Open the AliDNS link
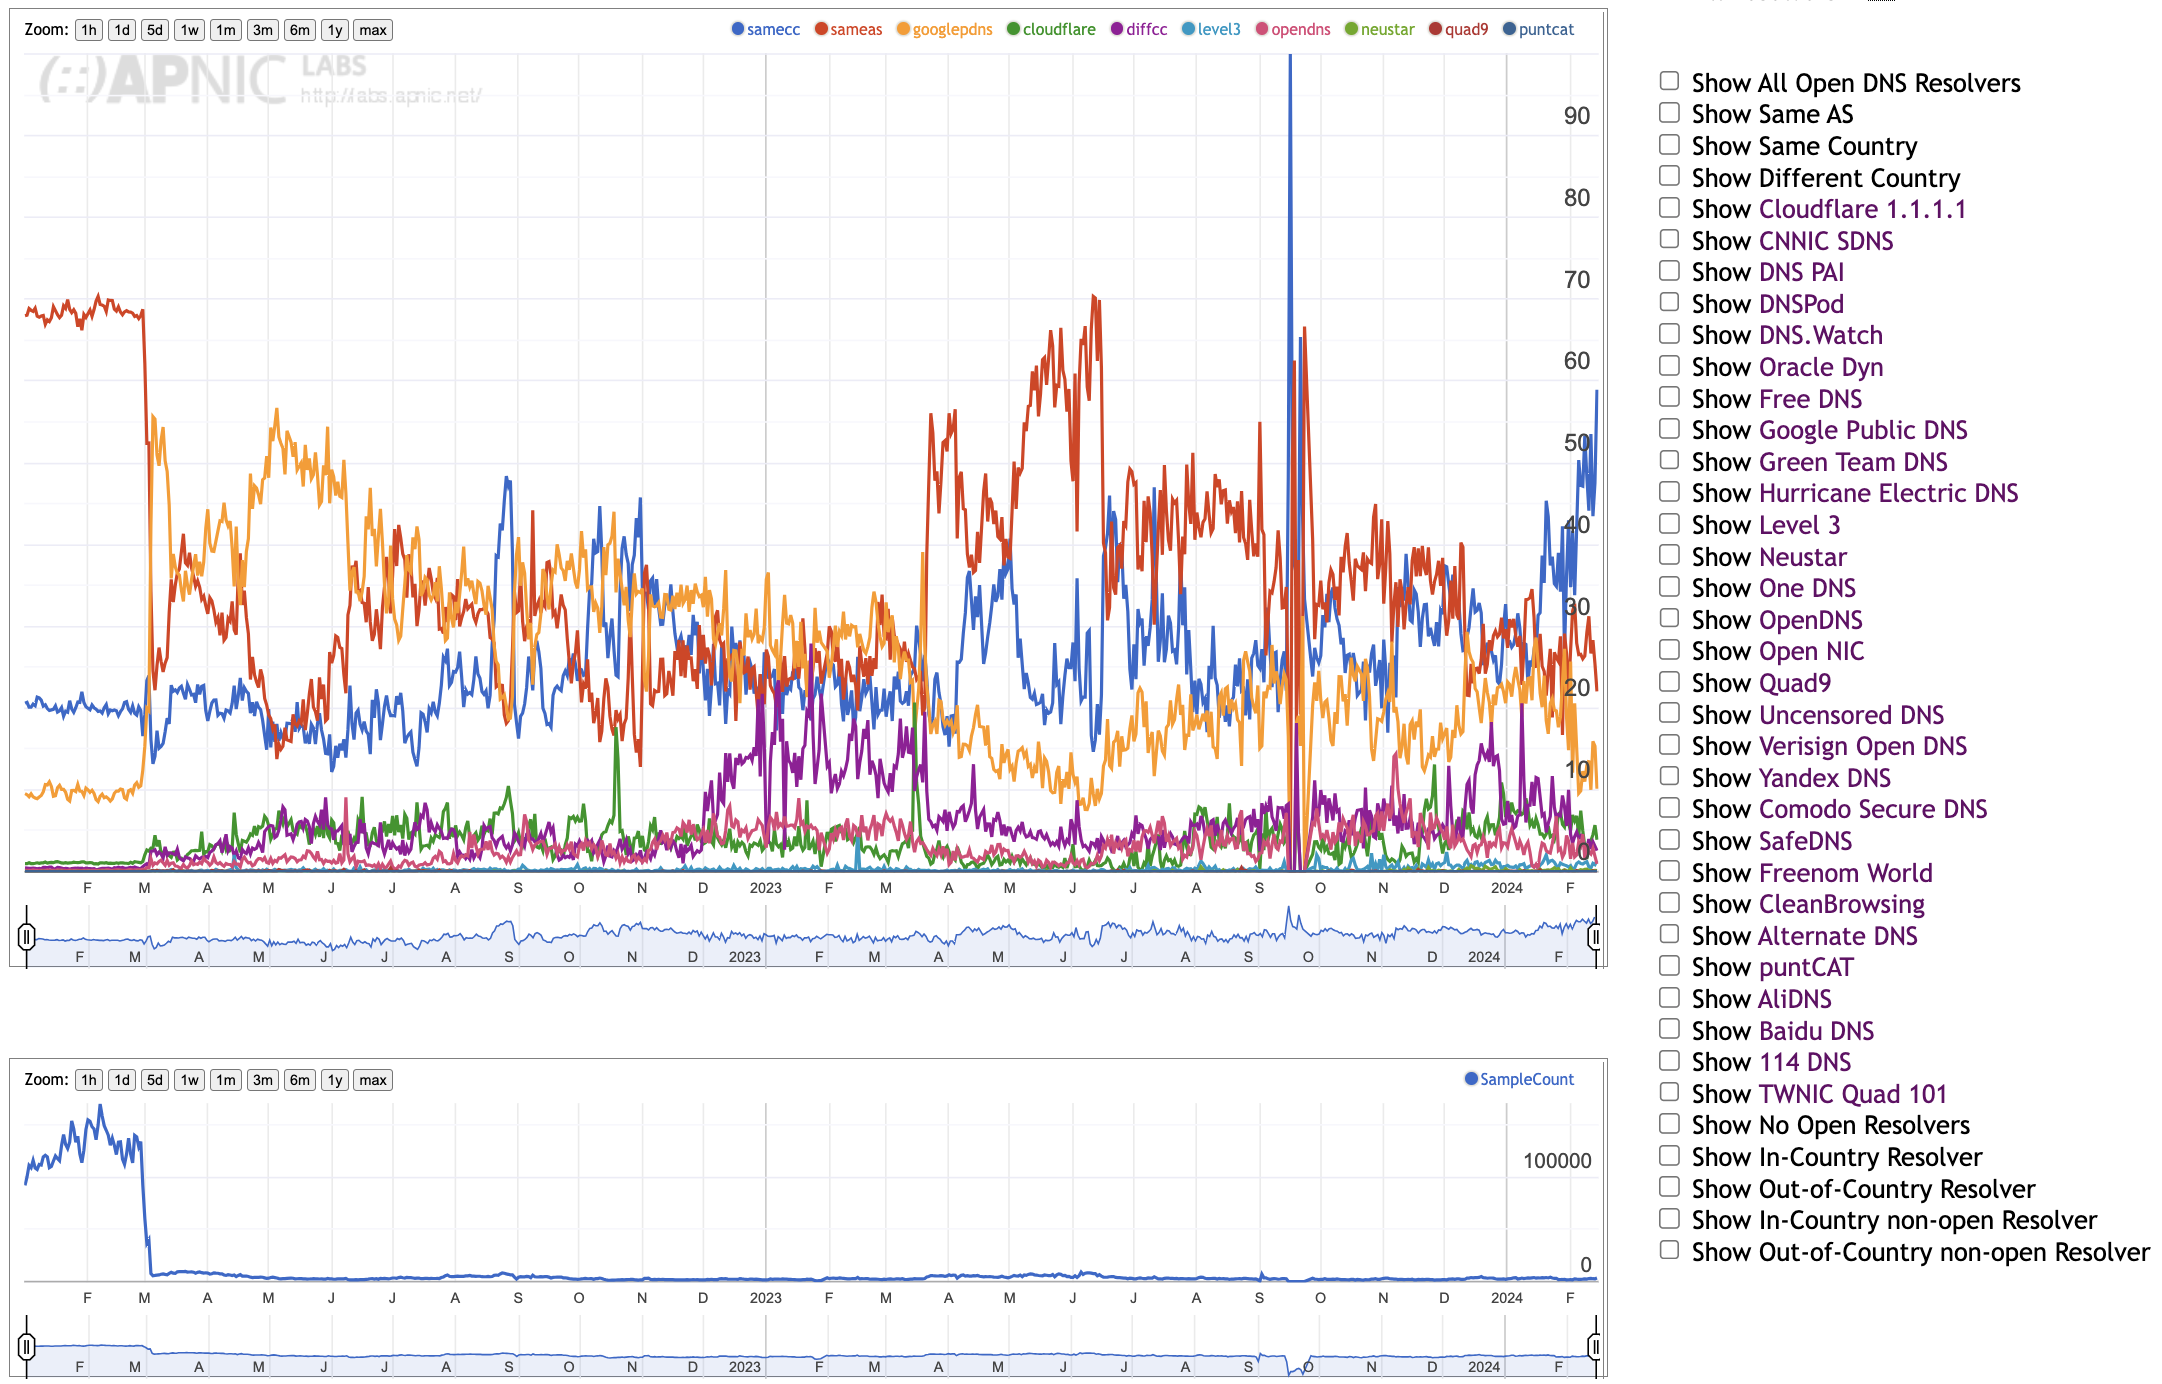This screenshot has width=2162, height=1384. pos(1795,999)
